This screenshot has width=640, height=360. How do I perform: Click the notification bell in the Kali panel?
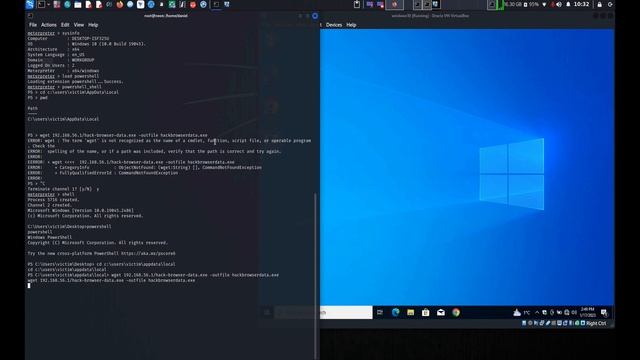pos(568,4)
